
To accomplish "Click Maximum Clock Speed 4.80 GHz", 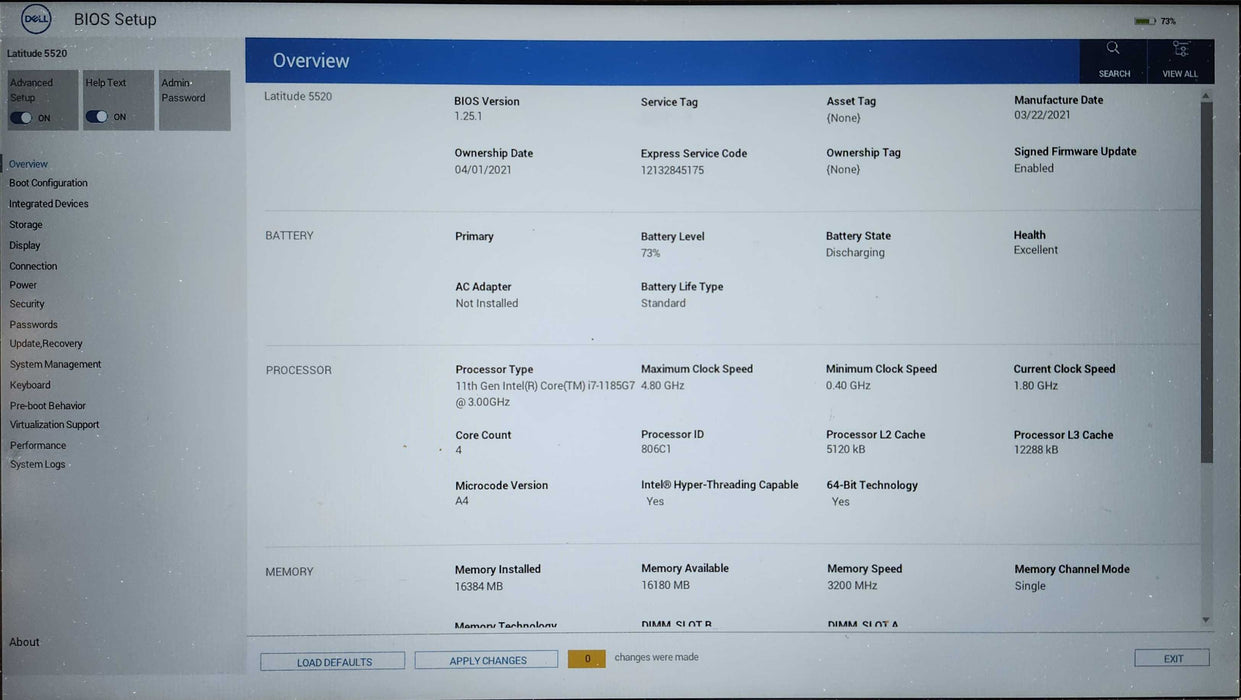I will 662,385.
